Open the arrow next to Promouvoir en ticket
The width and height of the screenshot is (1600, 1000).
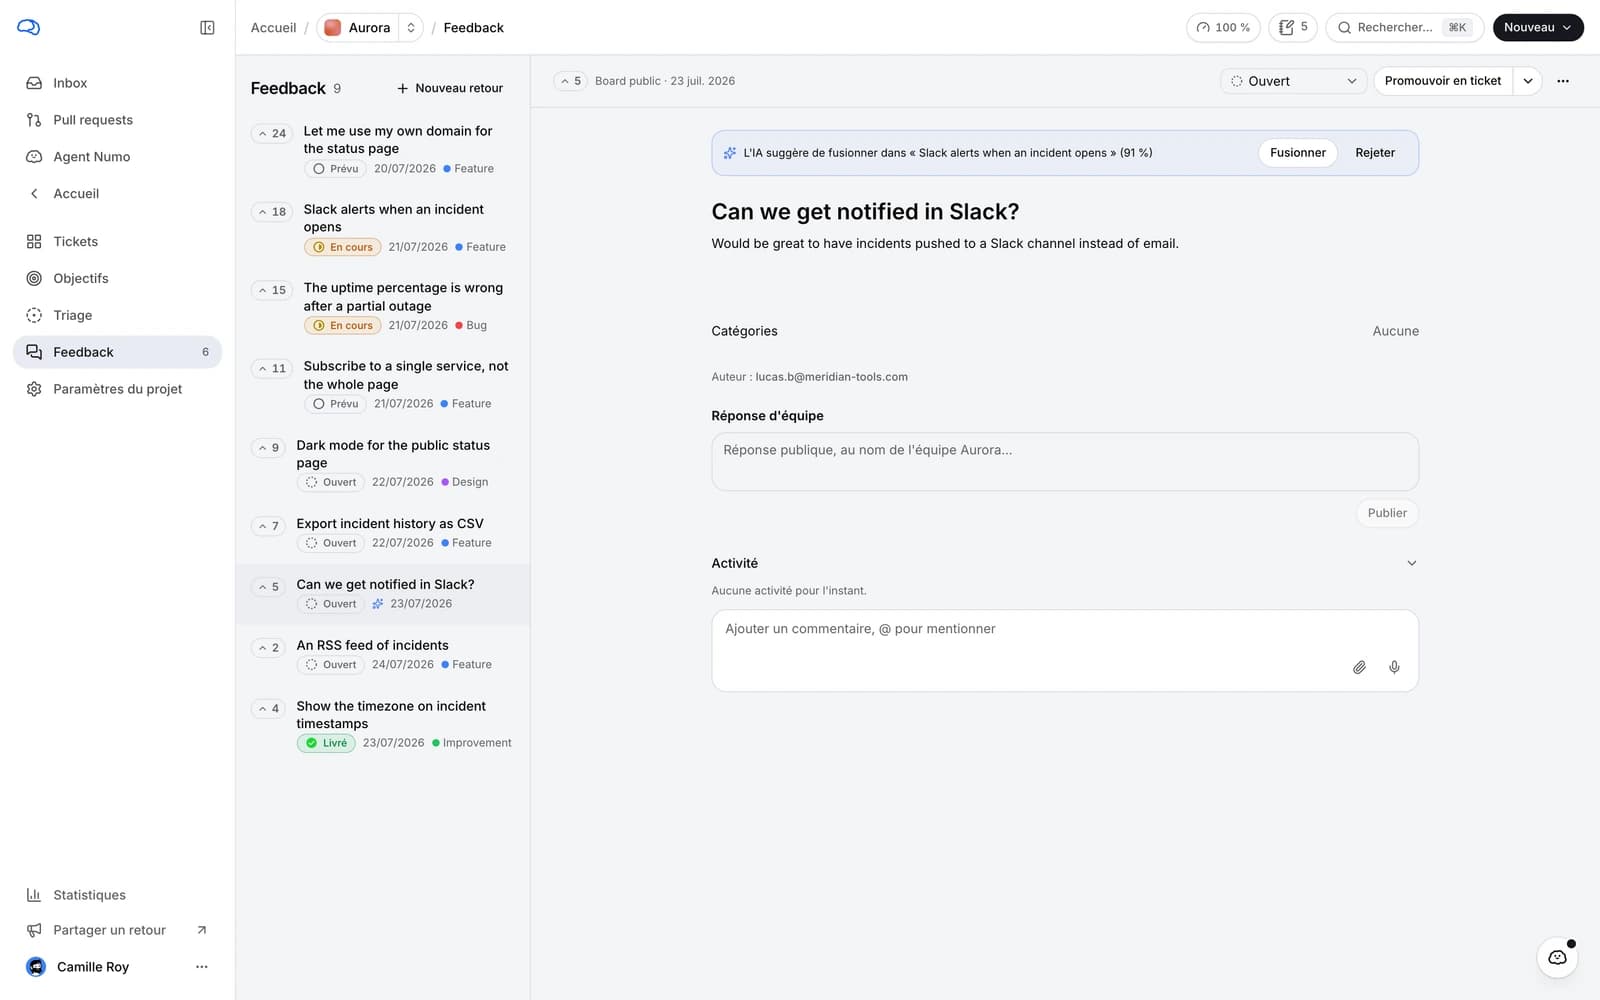1527,81
